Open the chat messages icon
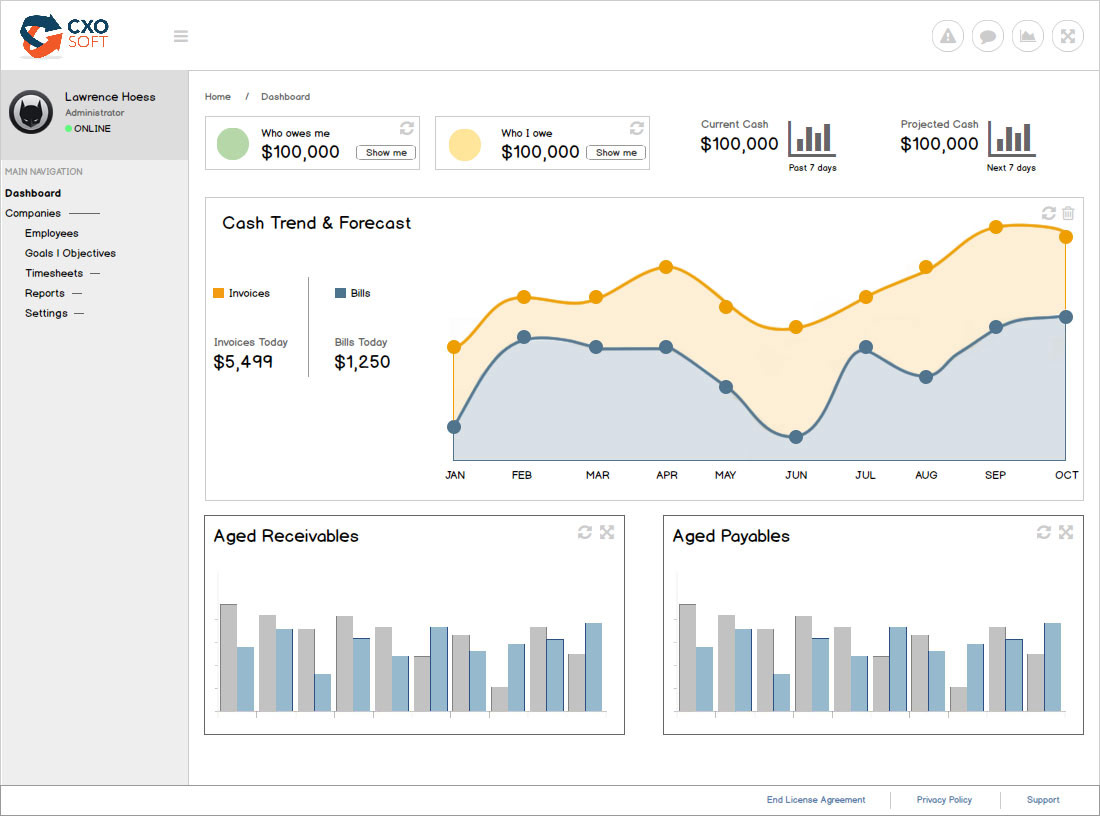The width and height of the screenshot is (1100, 816). (x=987, y=37)
